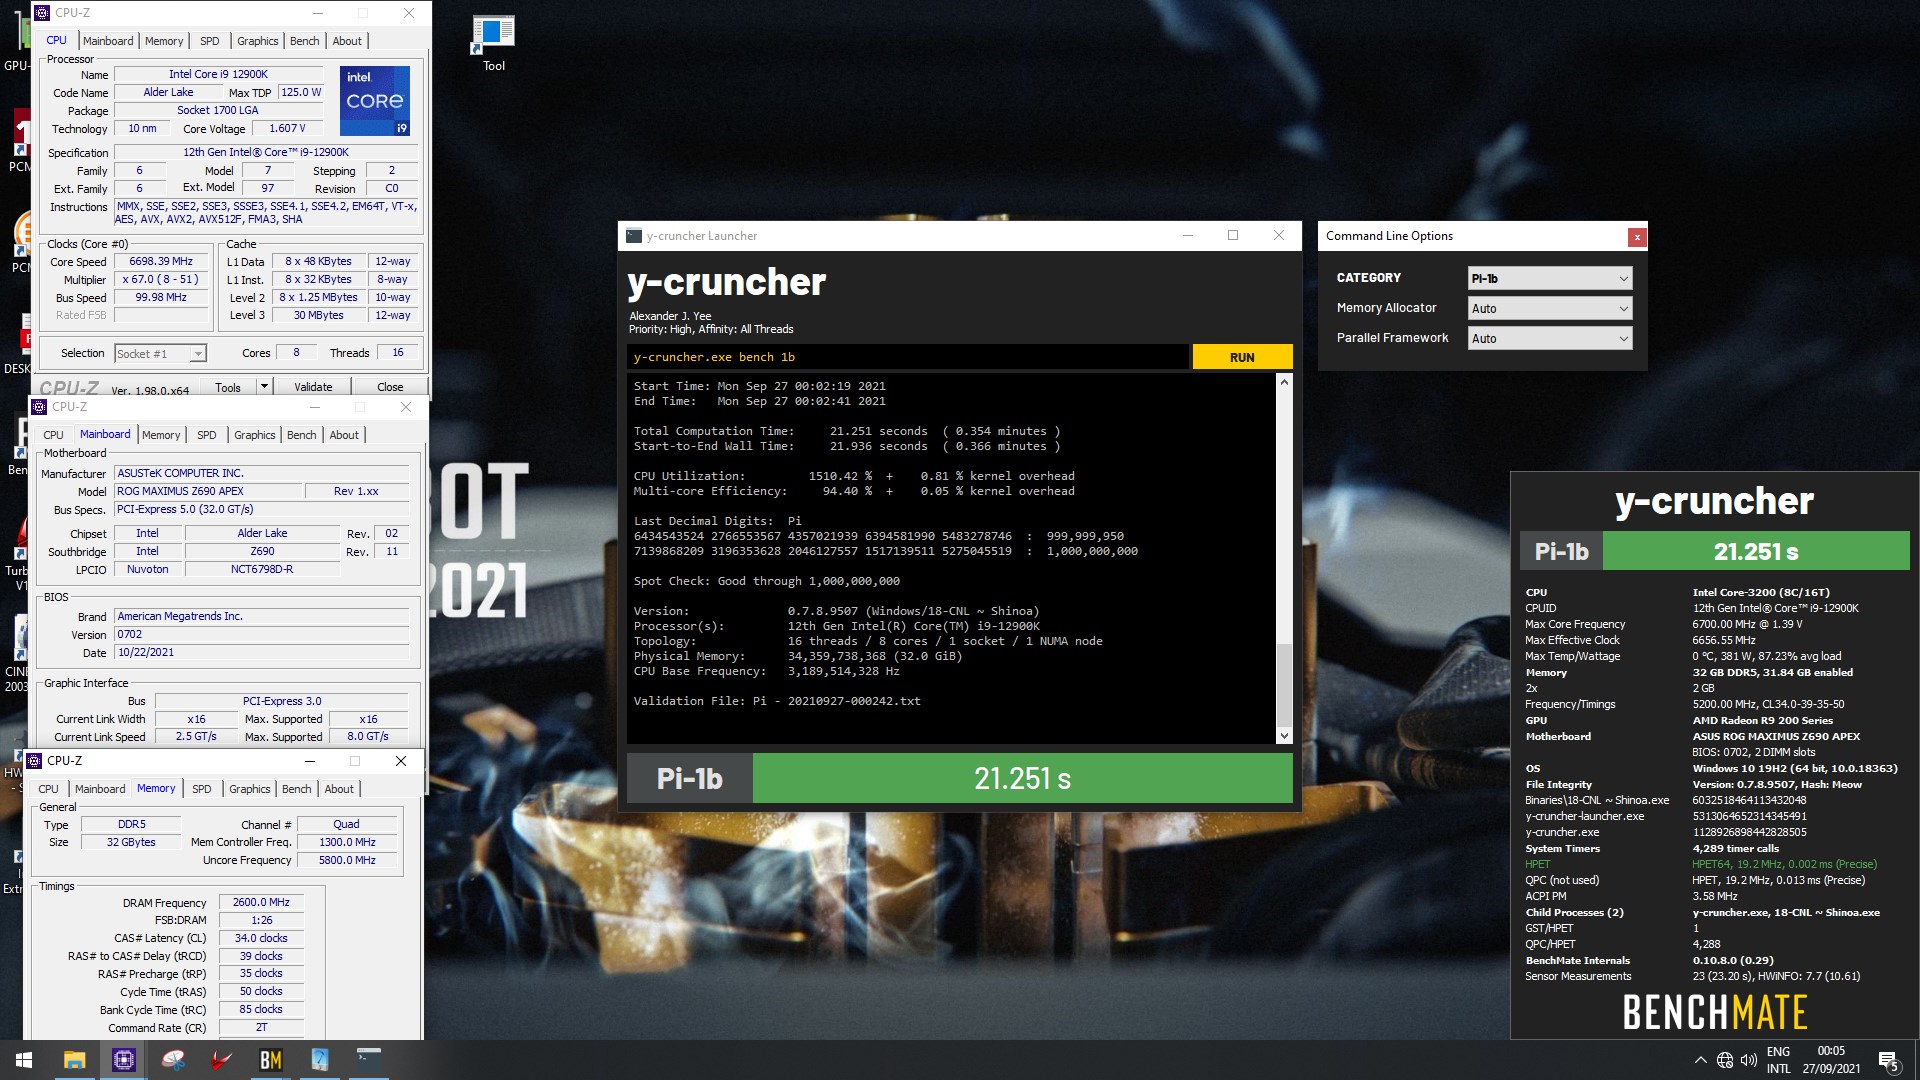The image size is (1920, 1080).
Task: Open Memory tab in top CPU-Z window
Action: (x=164, y=41)
